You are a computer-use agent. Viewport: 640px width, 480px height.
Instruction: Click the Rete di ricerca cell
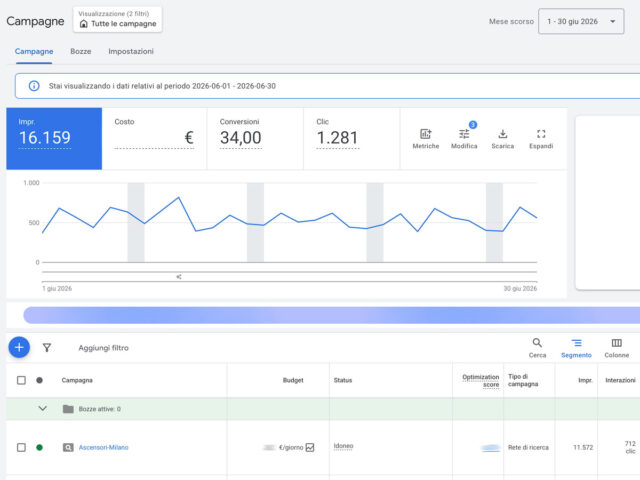tap(528, 447)
